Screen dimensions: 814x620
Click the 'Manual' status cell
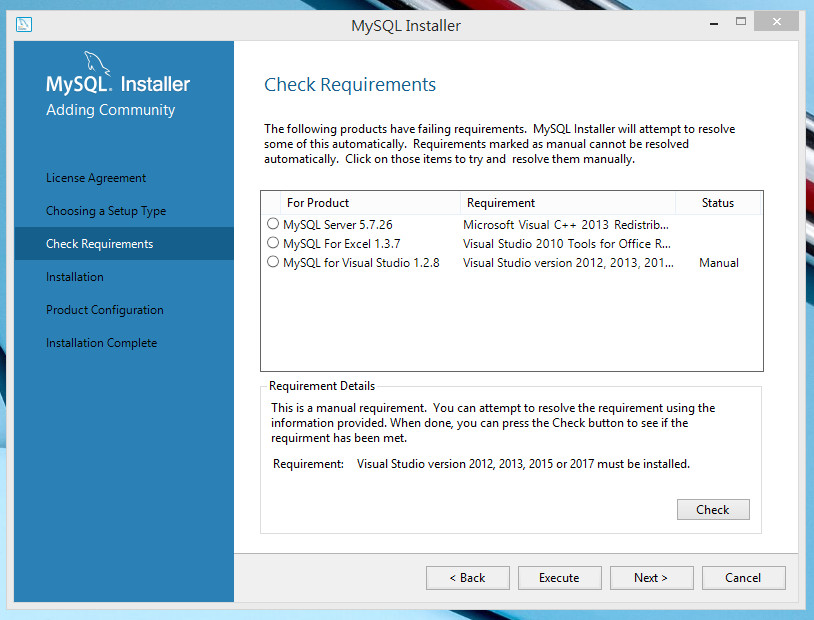click(719, 263)
